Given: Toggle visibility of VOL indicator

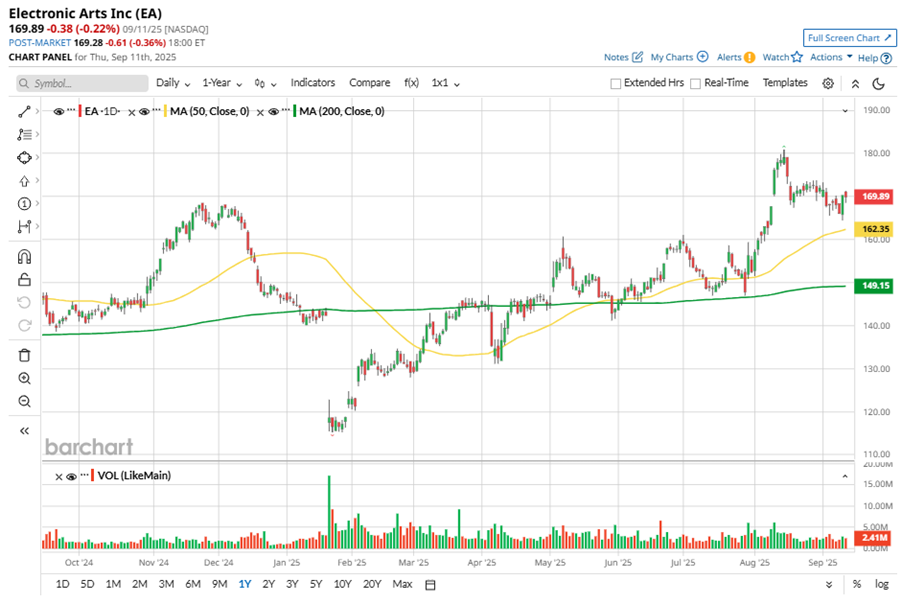Looking at the screenshot, I should click(71, 476).
